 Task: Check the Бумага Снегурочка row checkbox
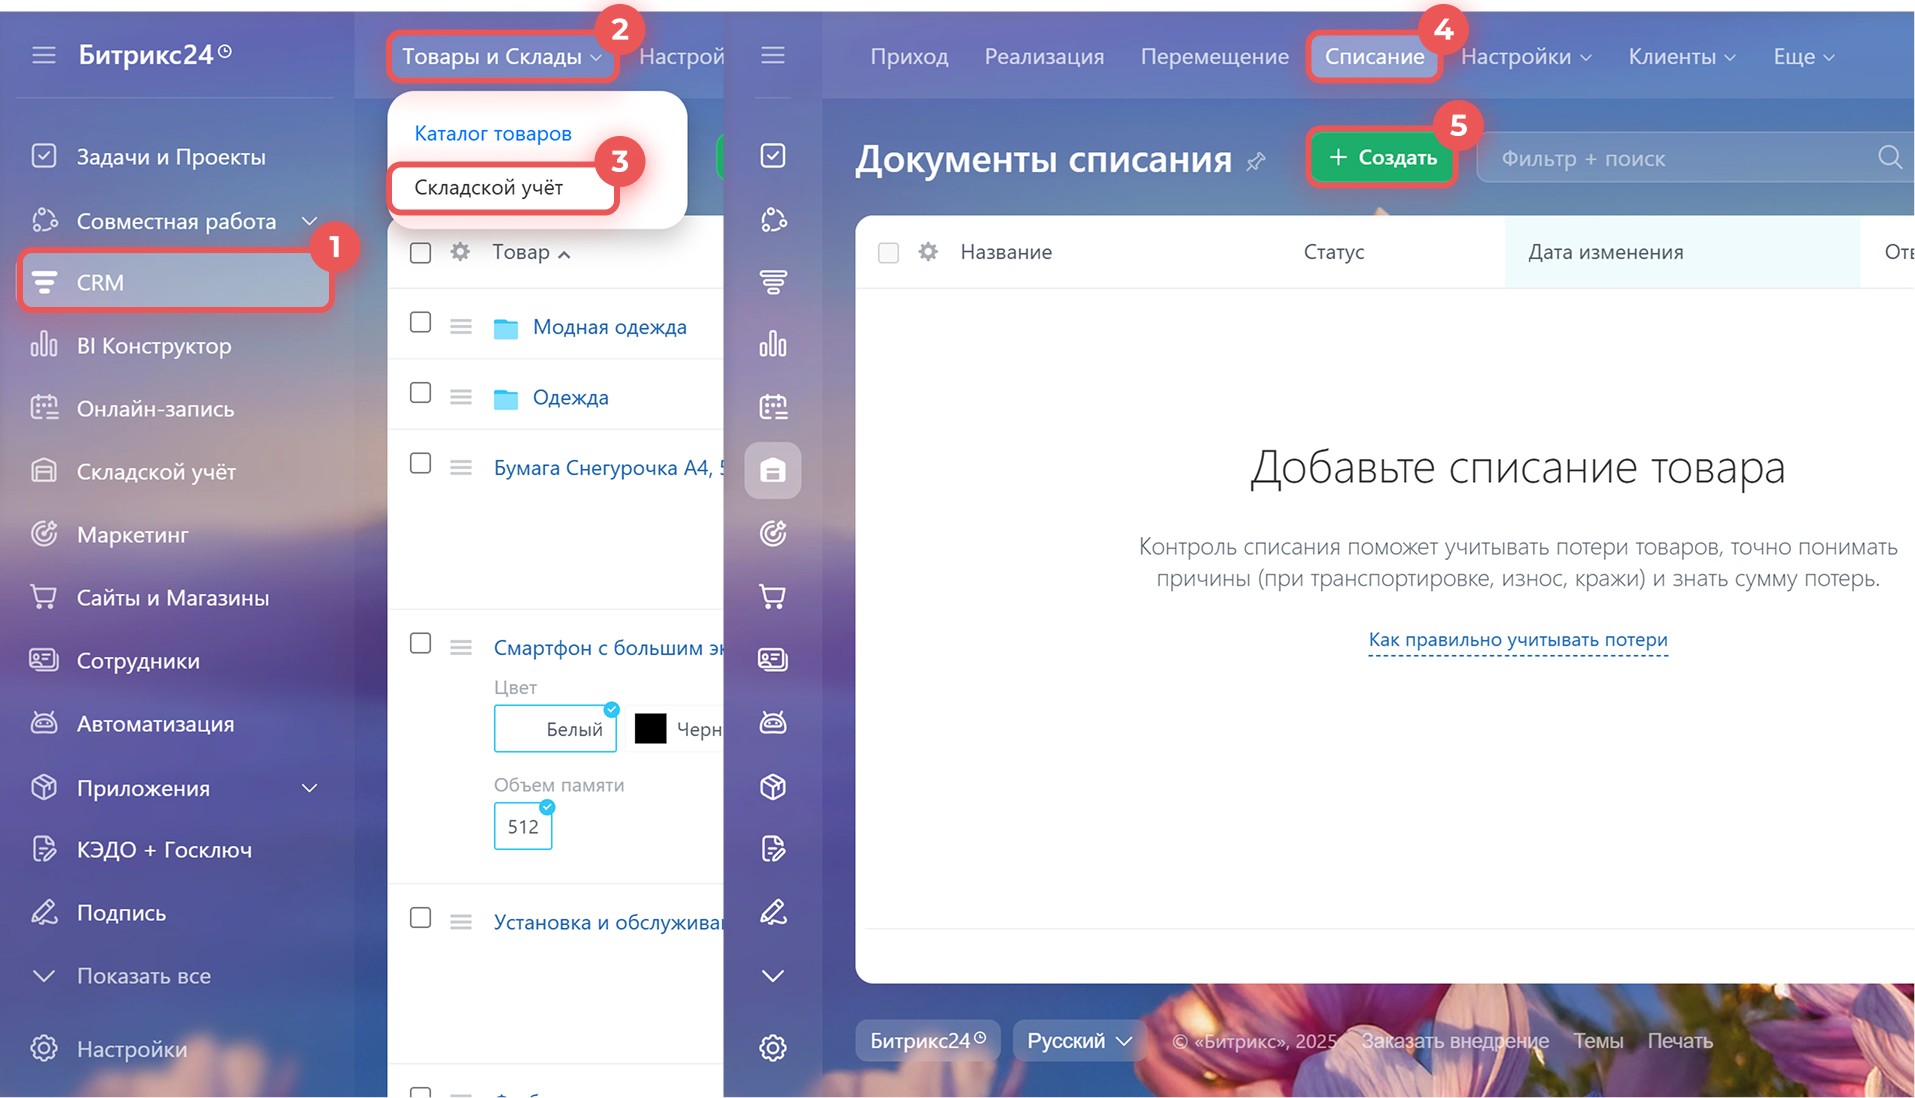[x=421, y=463]
